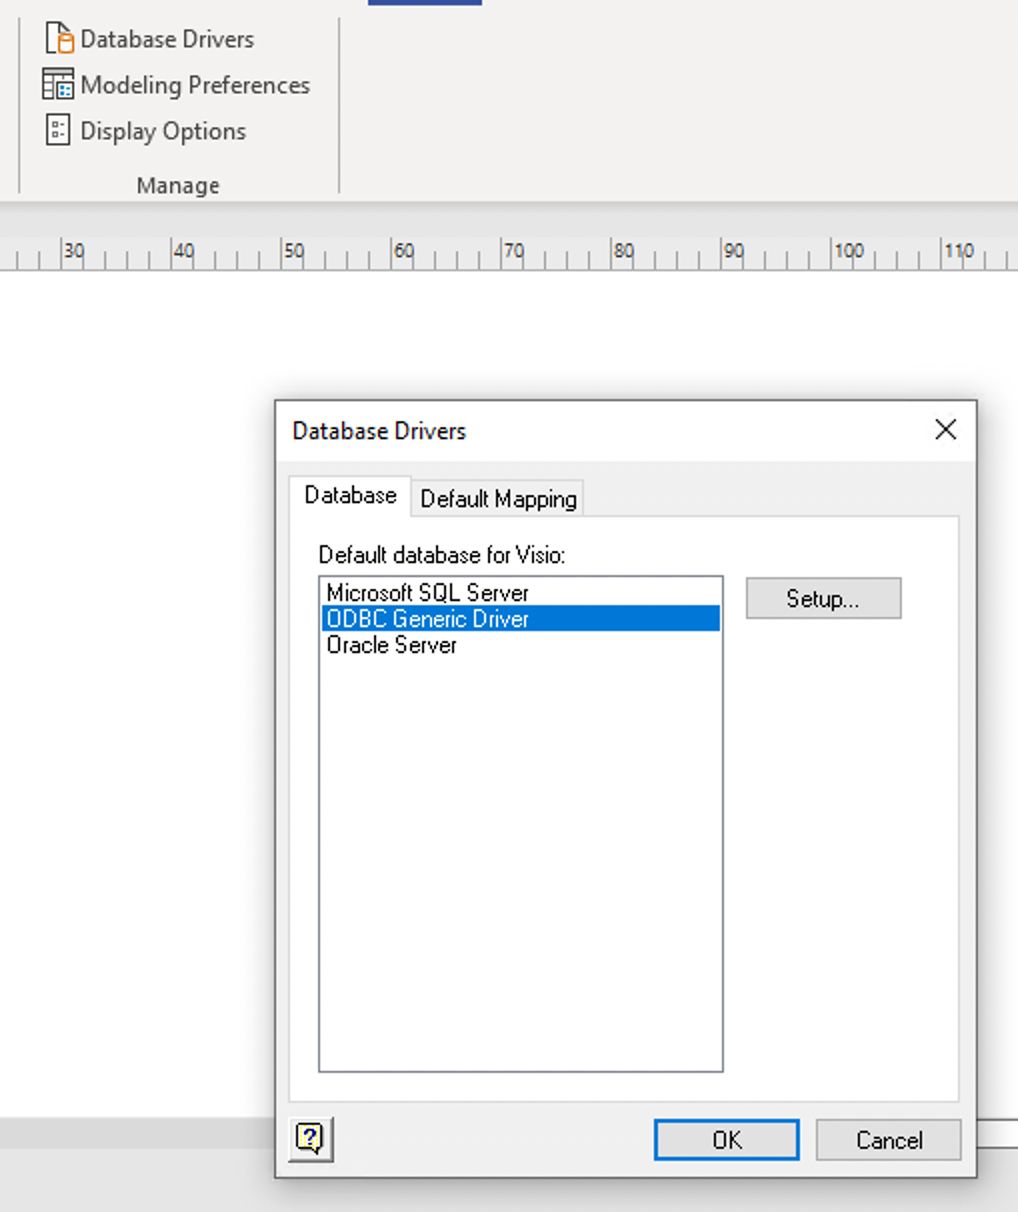
Task: Open the dialog's help question-mark icon
Action: [311, 1139]
